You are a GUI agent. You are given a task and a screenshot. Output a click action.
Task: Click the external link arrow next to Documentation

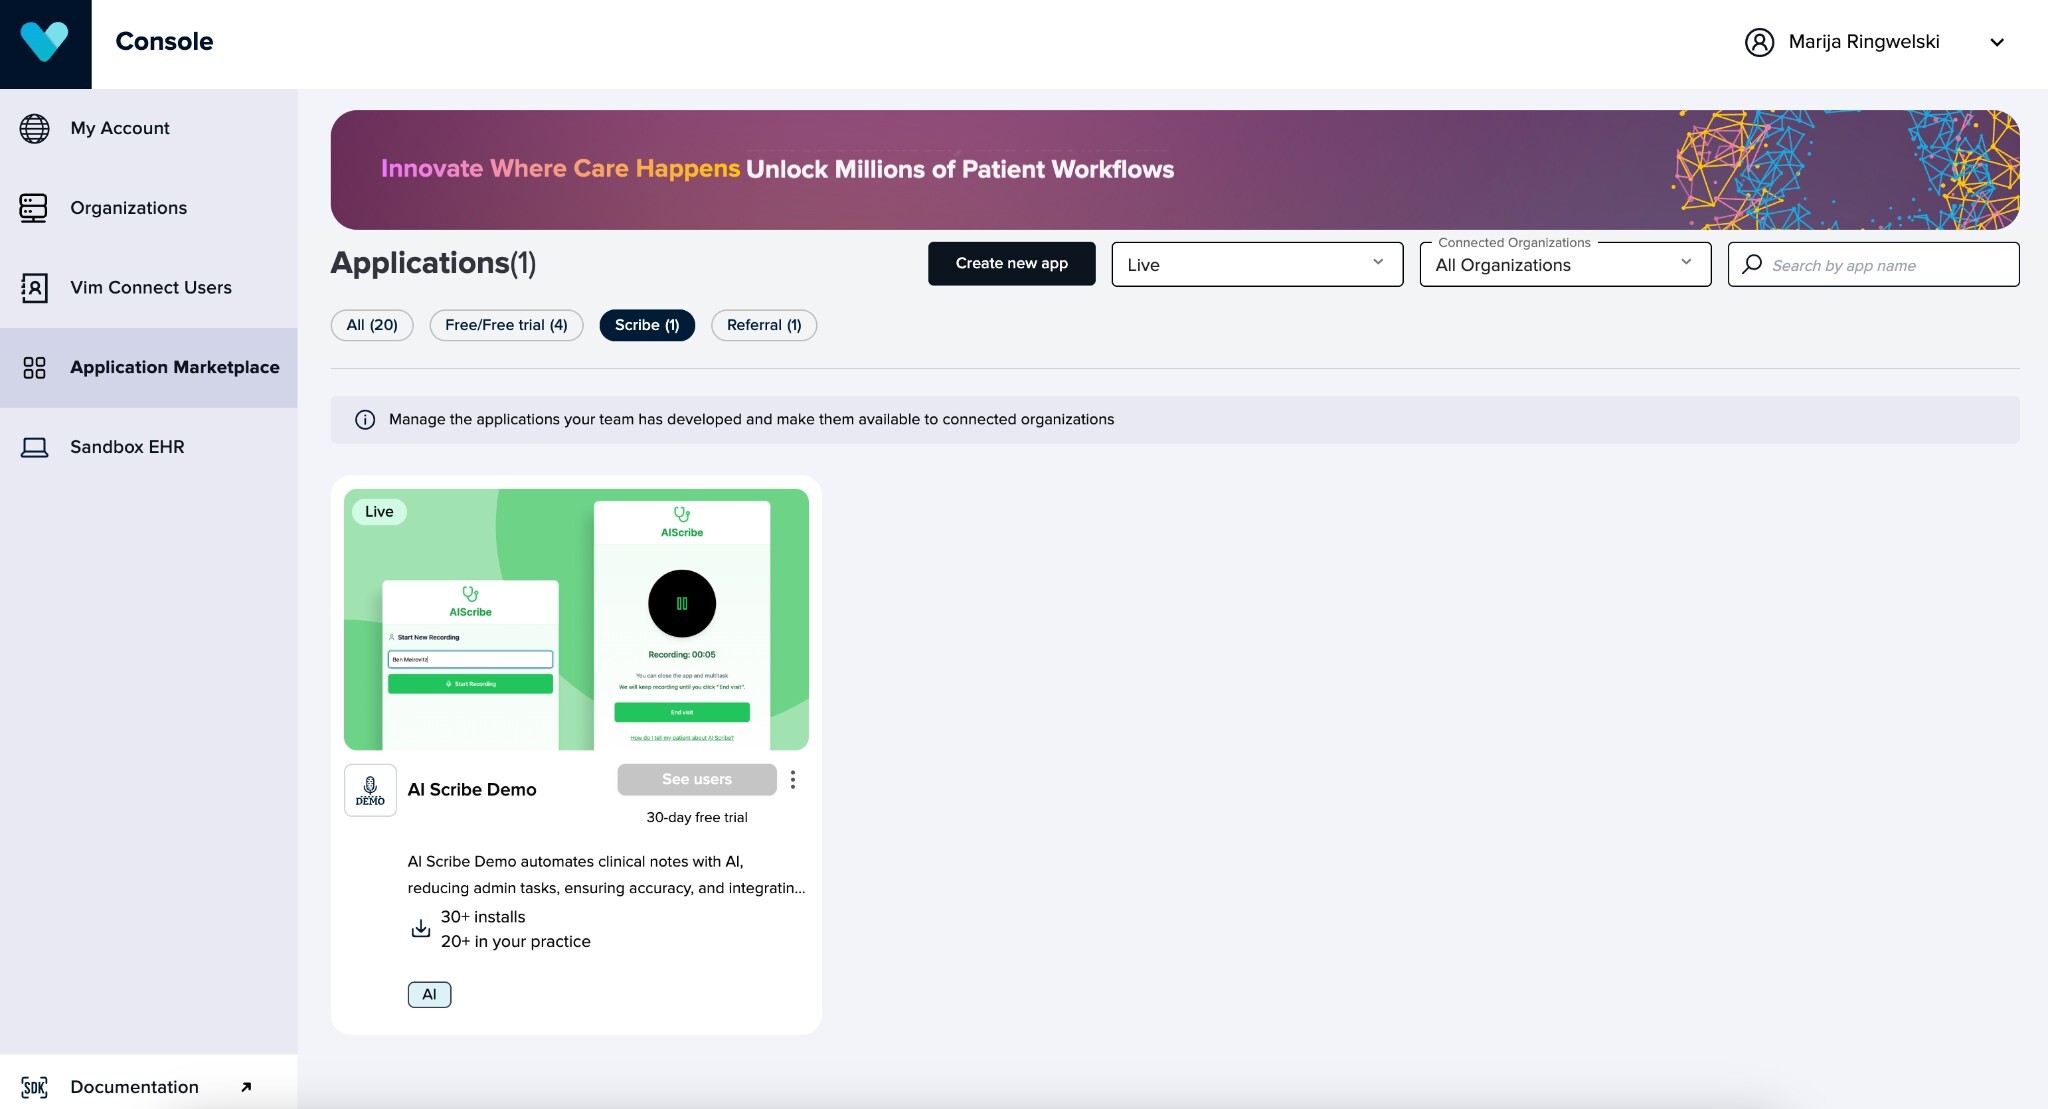(x=246, y=1087)
